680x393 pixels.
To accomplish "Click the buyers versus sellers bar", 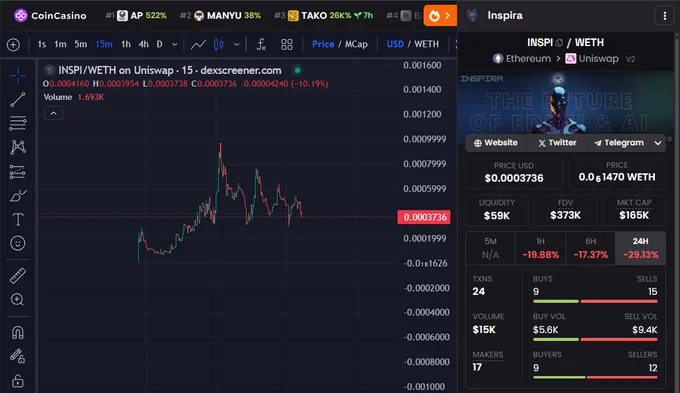I will coord(595,377).
